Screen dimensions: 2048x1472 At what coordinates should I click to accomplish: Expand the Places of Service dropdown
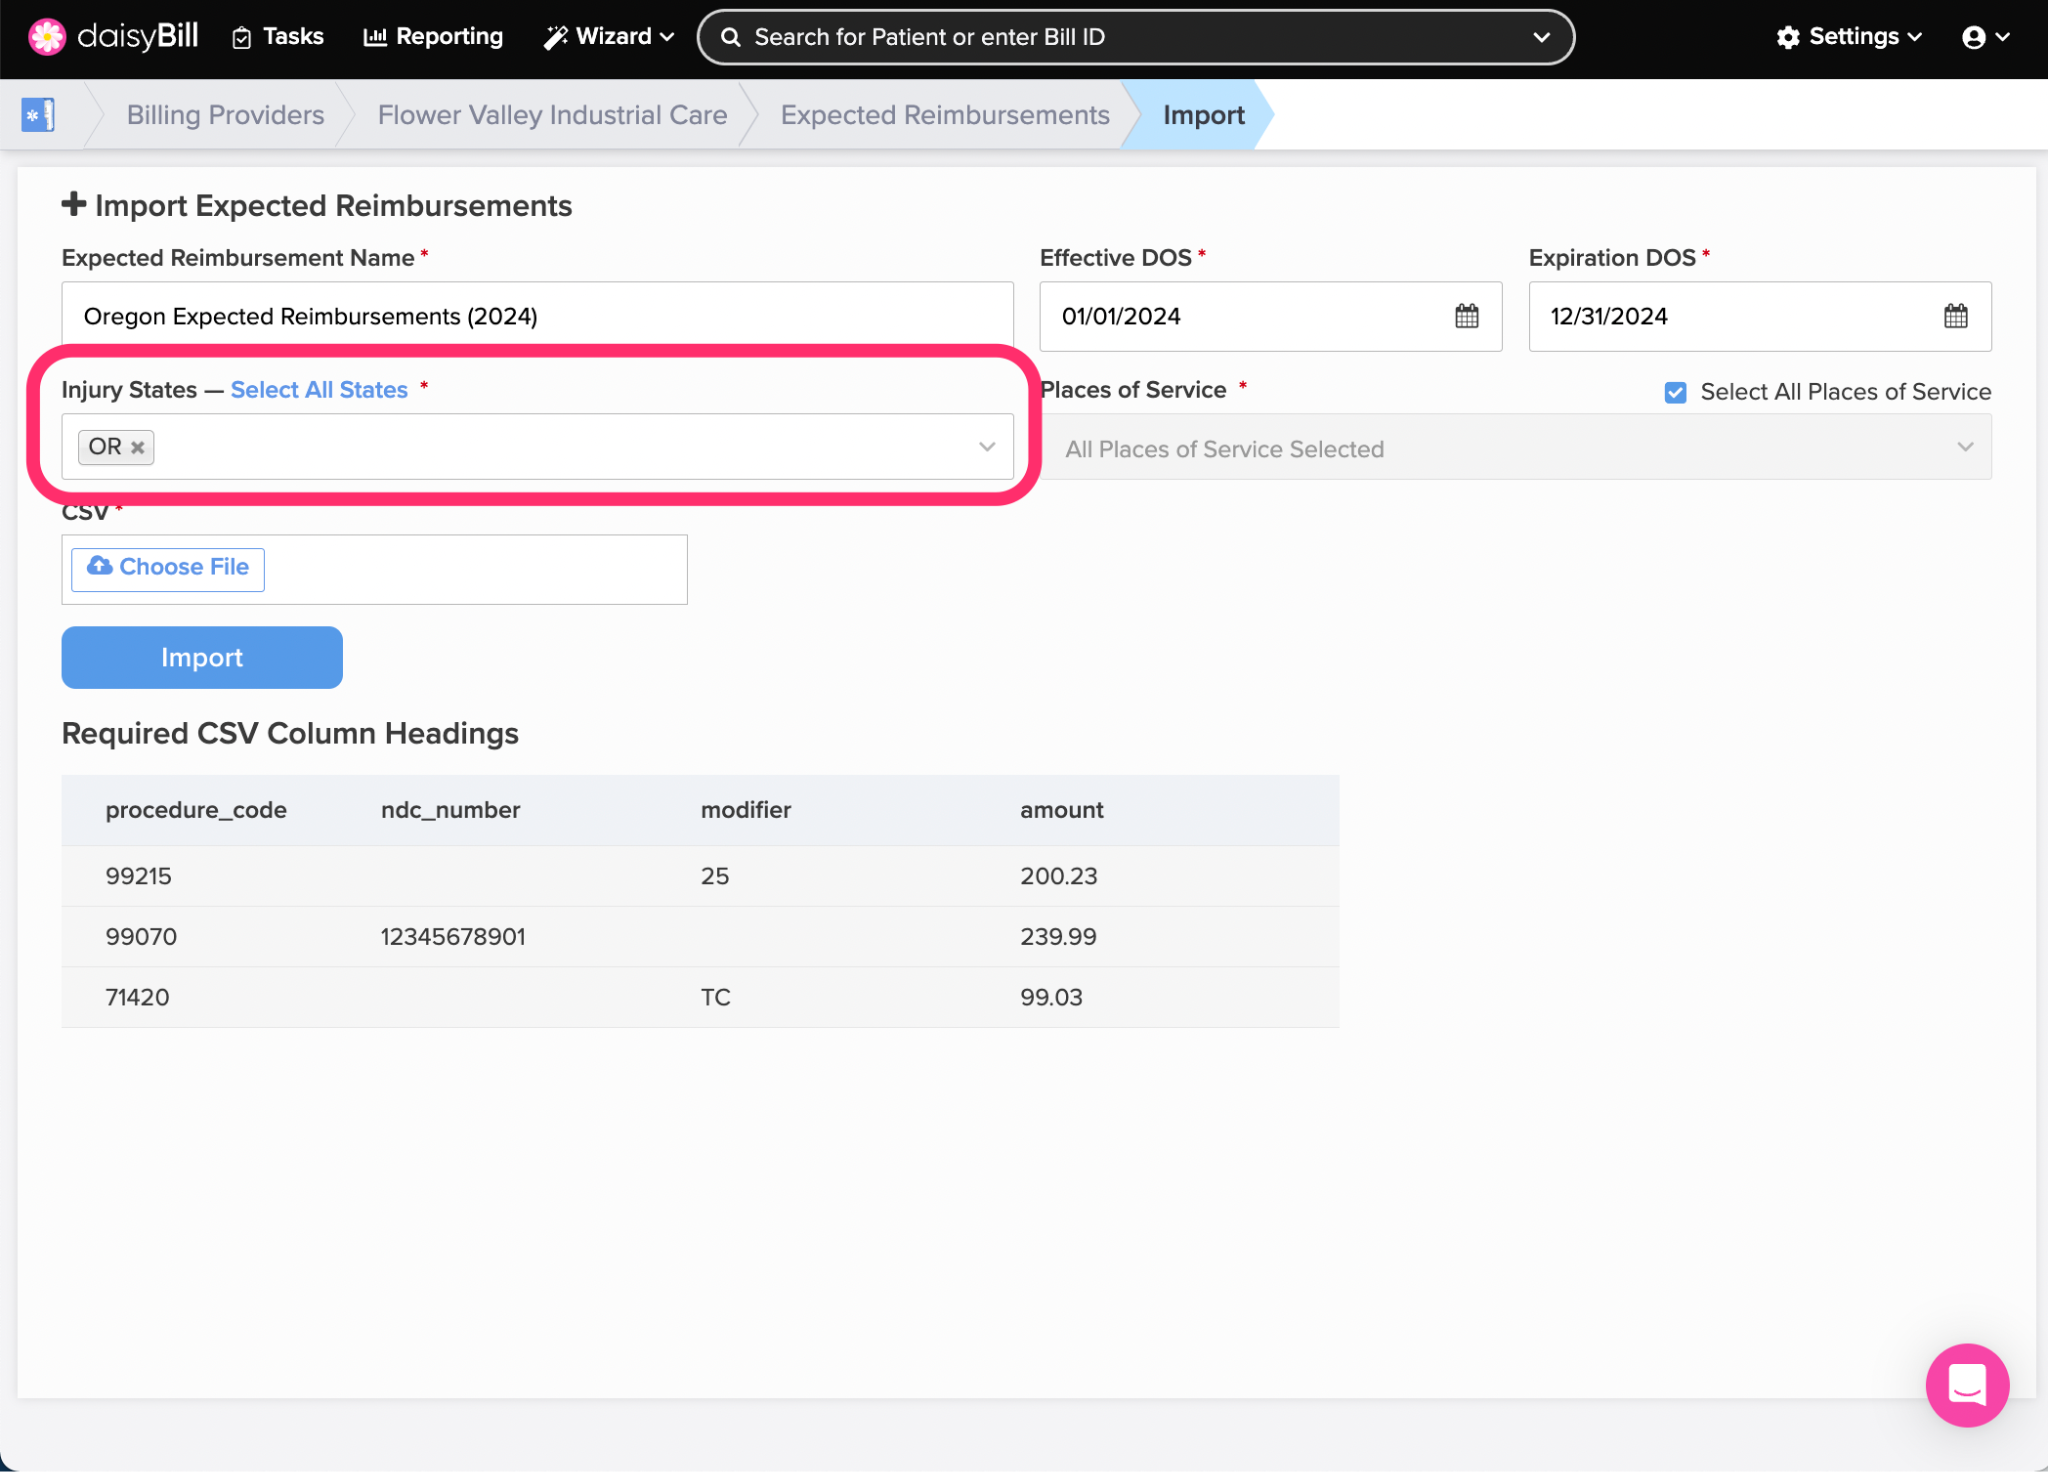tap(1964, 447)
